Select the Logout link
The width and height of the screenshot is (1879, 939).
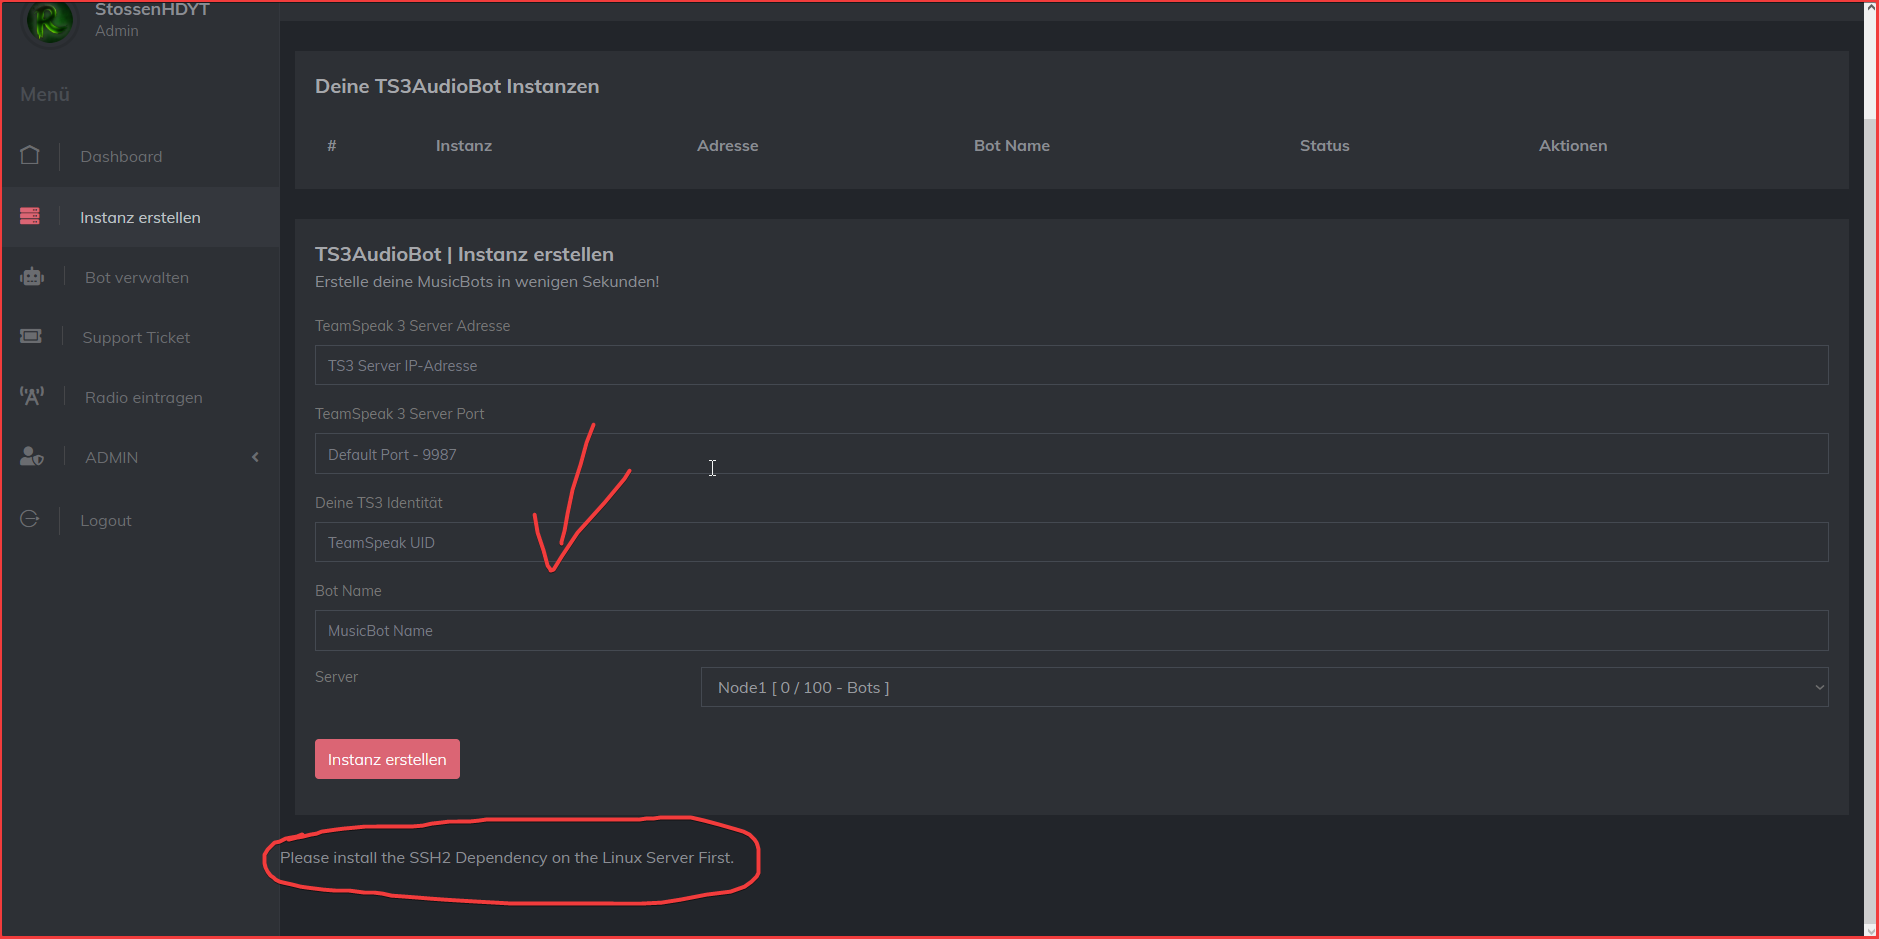pos(106,521)
